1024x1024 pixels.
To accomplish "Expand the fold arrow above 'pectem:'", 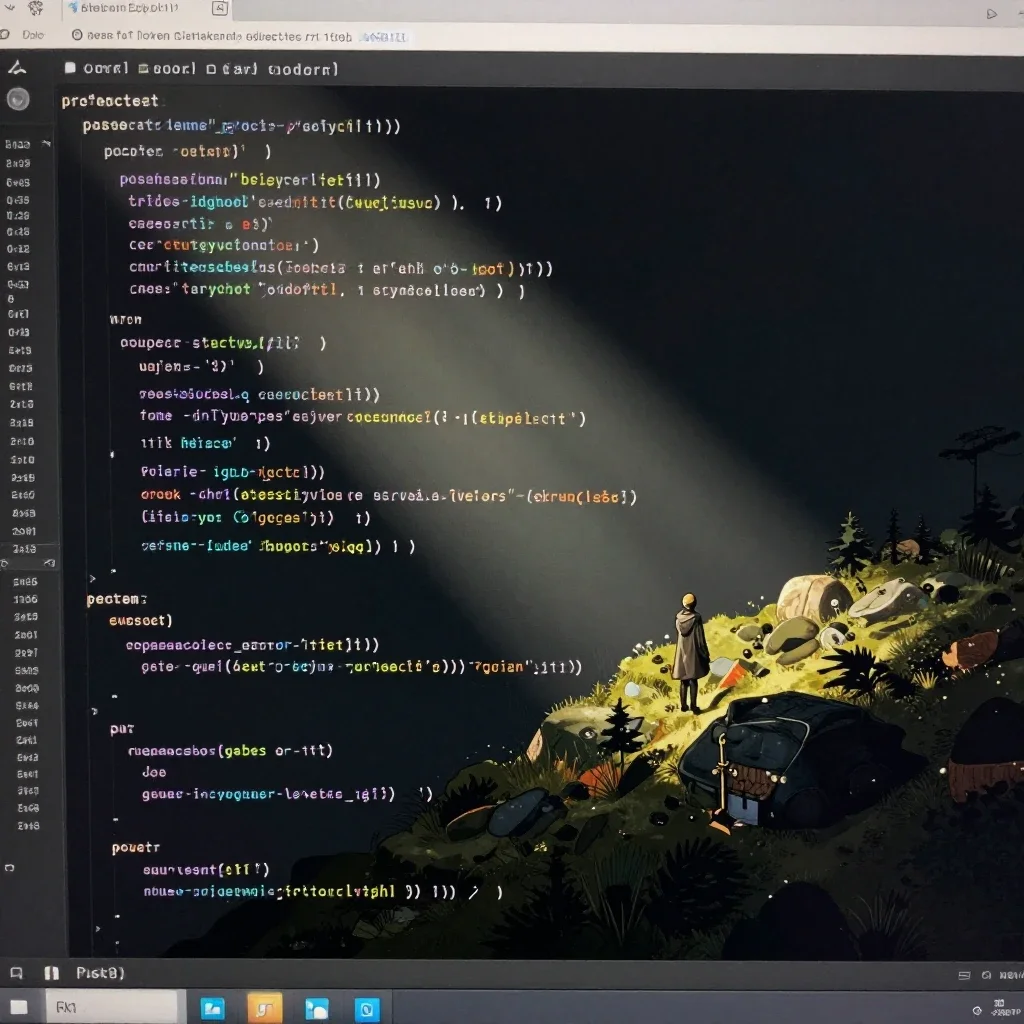I will [x=93, y=579].
